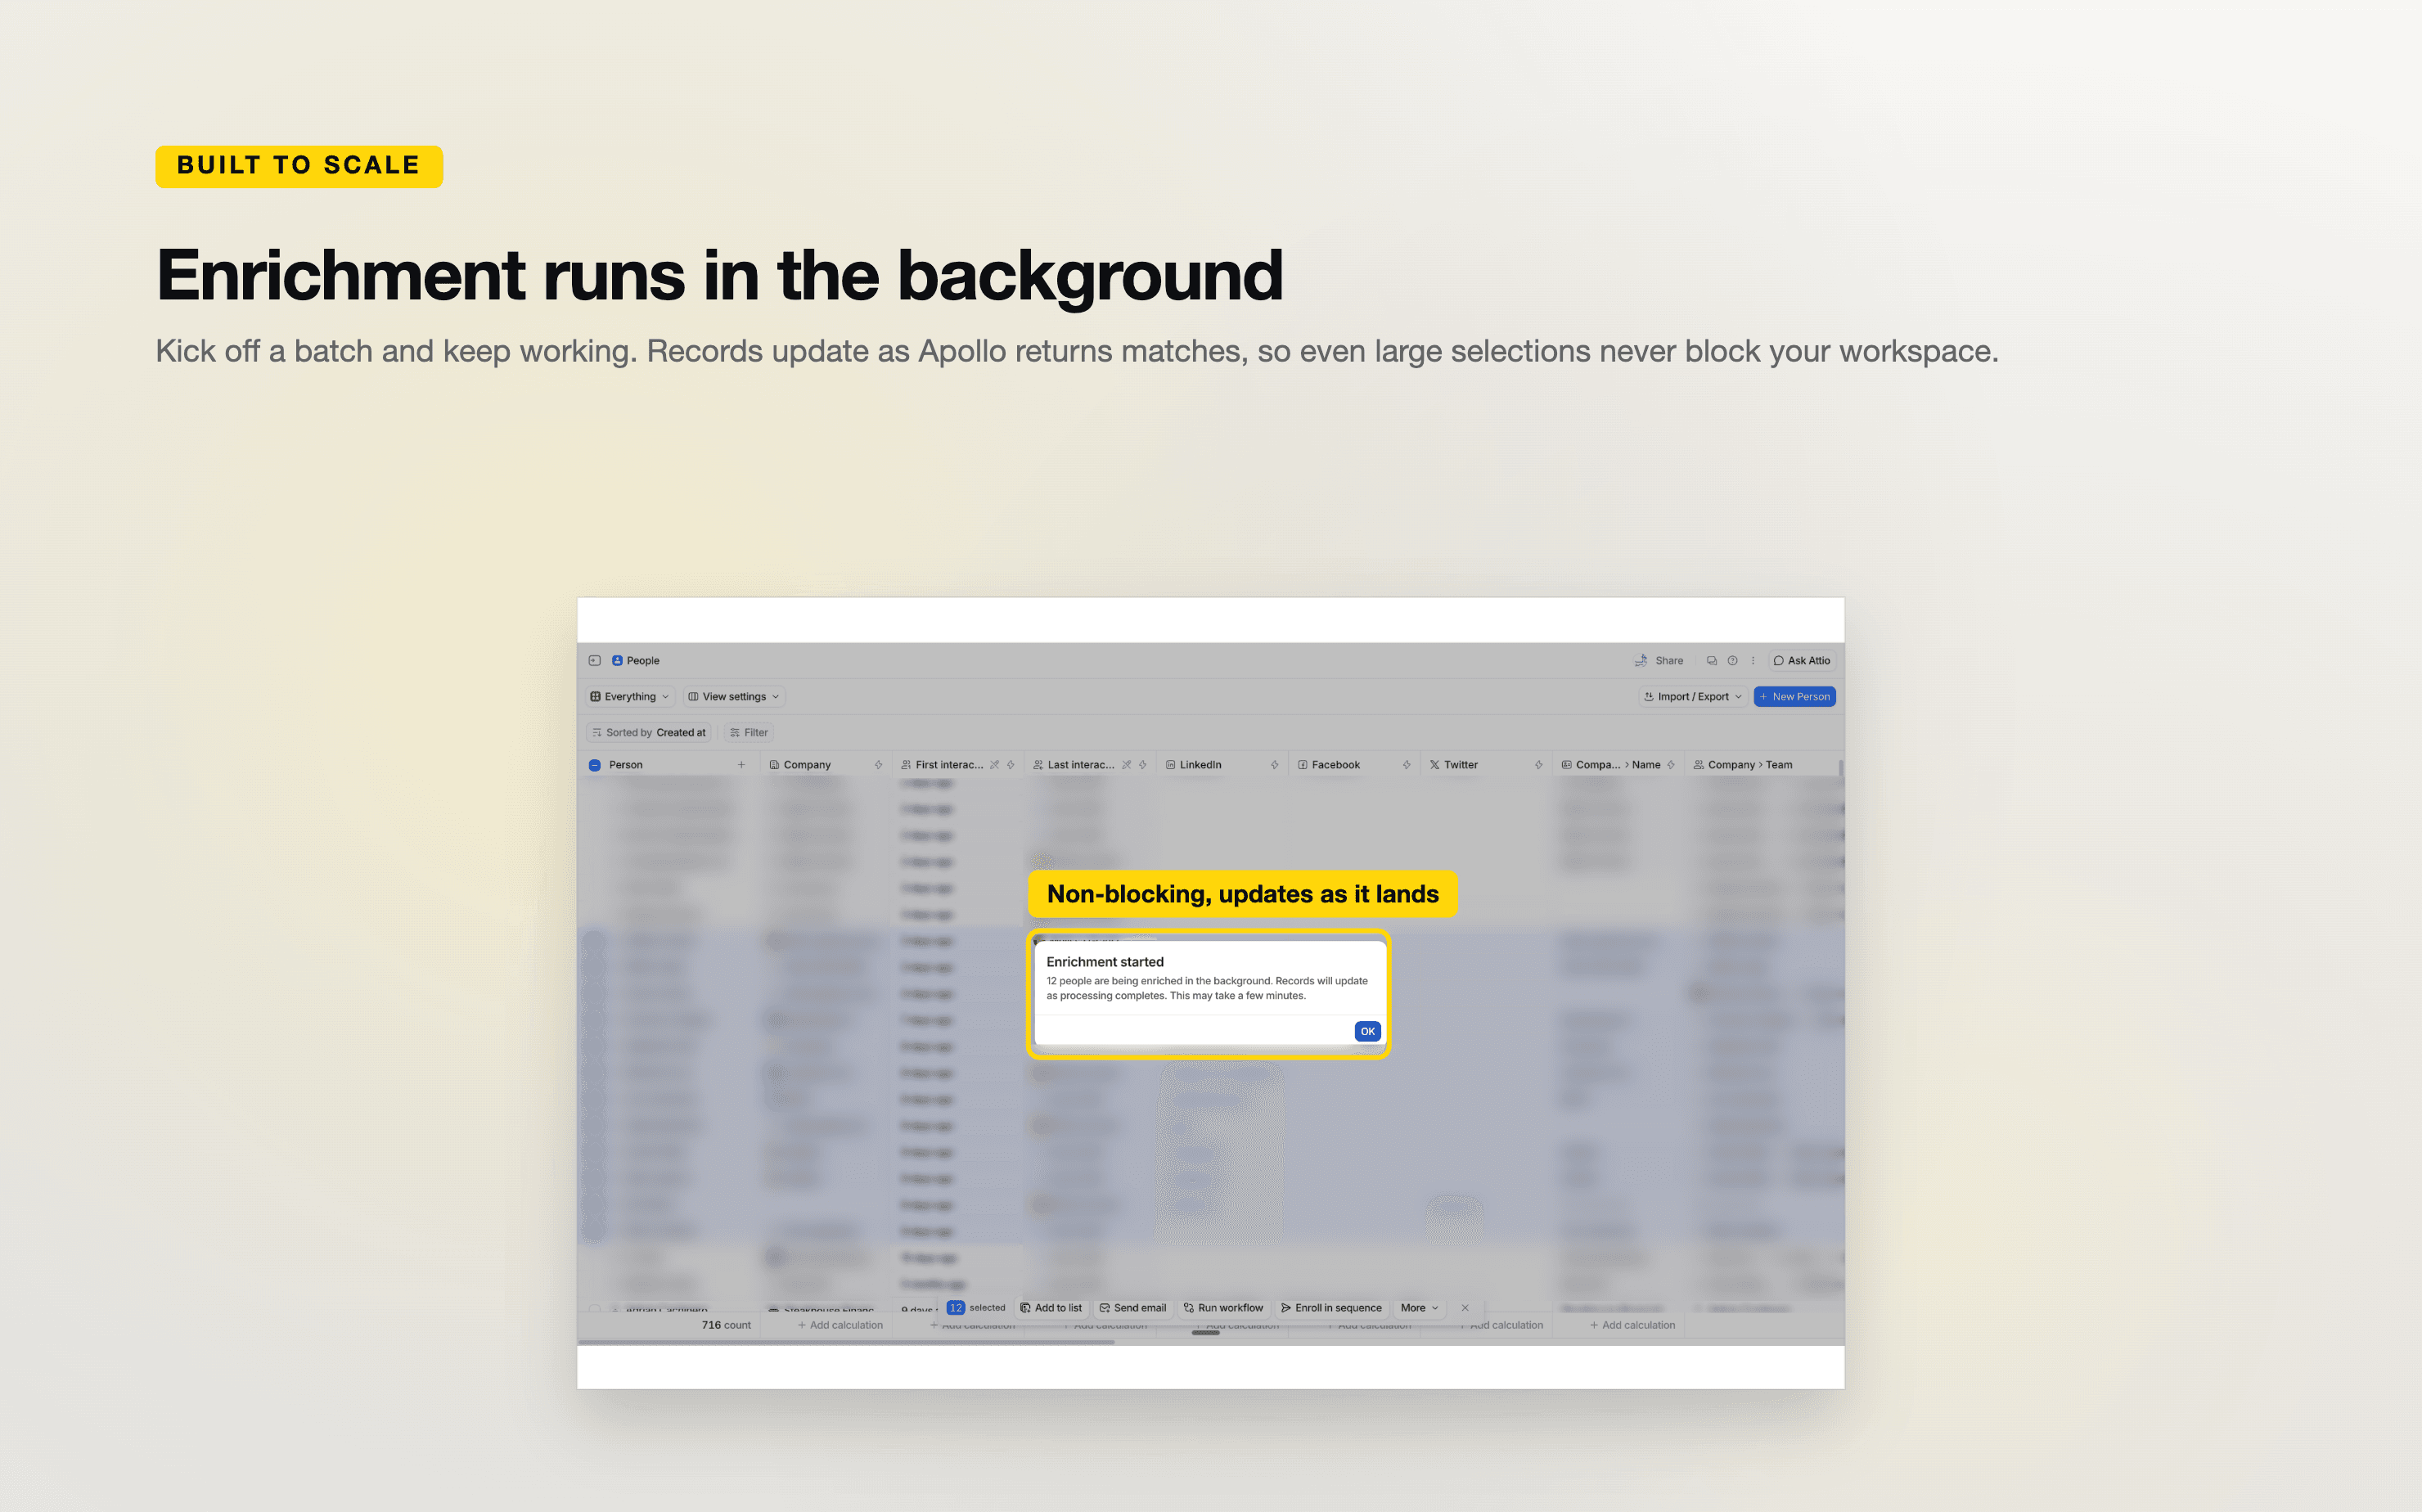Add calculation under the Company column
Viewport: 2422px width, 1512px height.
[840, 1325]
